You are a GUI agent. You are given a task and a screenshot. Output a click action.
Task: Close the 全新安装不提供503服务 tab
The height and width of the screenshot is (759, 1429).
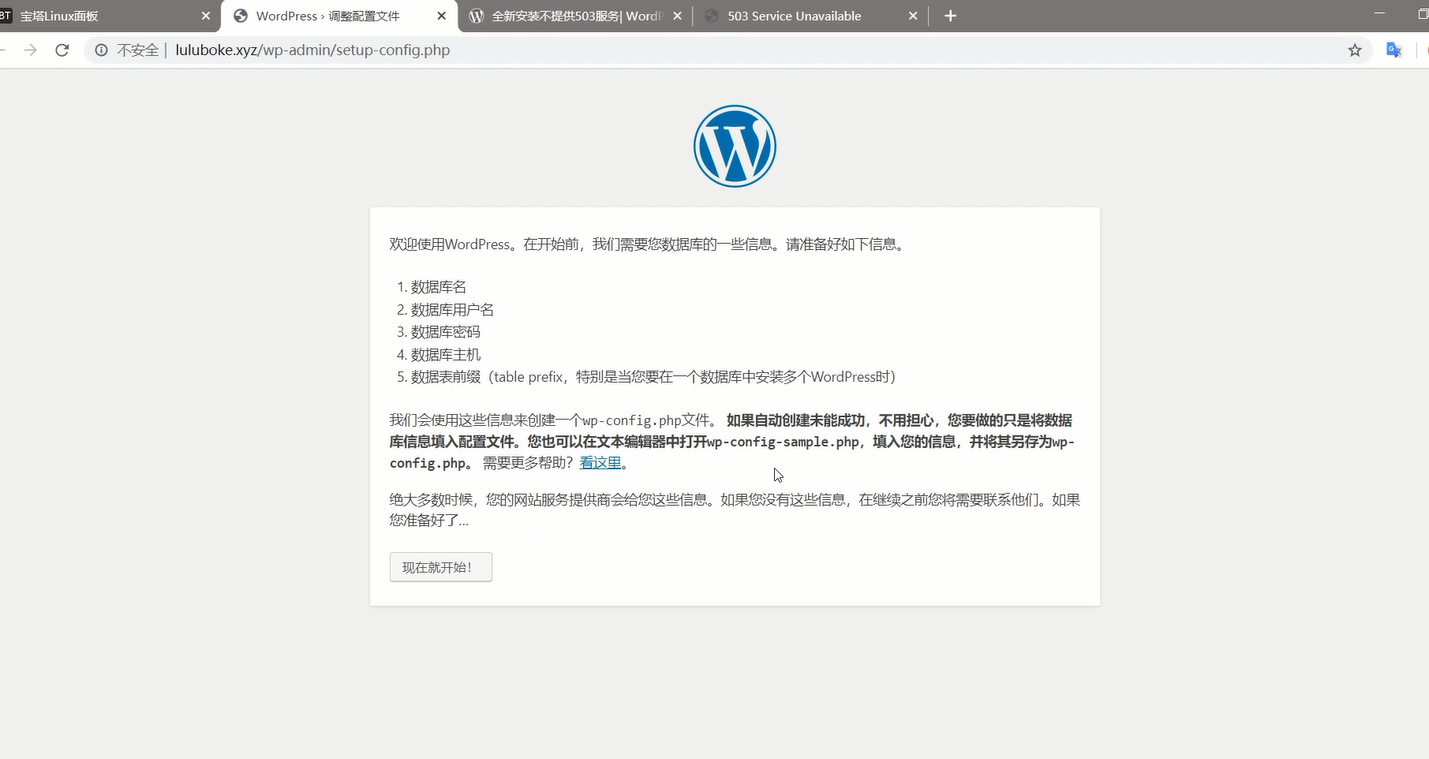677,16
